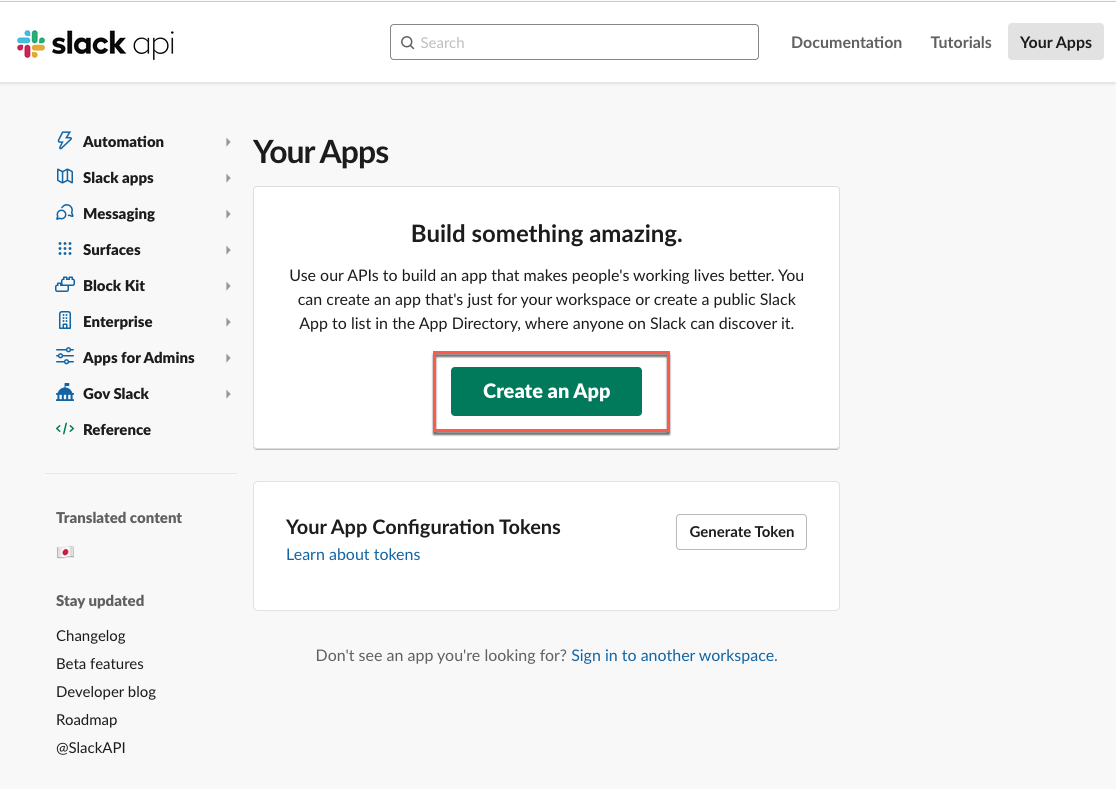Open the Automation sidebar menu
1116x789 pixels.
click(x=123, y=142)
